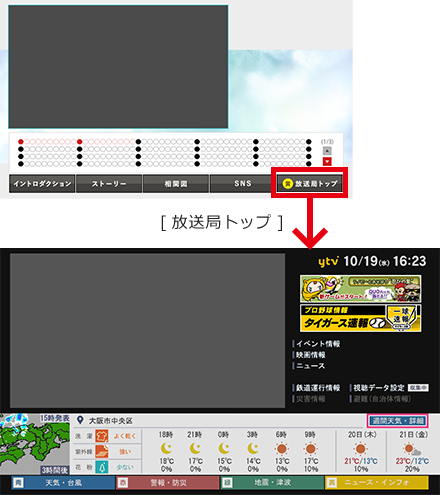The width and height of the screenshot is (440, 495).
Task: Open the SNS button
Action: (x=243, y=184)
